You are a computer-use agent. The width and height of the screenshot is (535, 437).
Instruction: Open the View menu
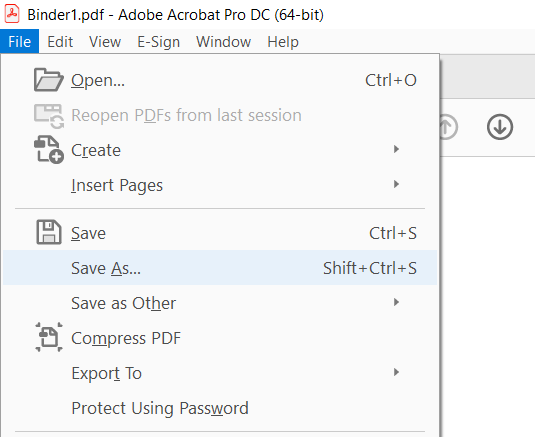tap(105, 42)
